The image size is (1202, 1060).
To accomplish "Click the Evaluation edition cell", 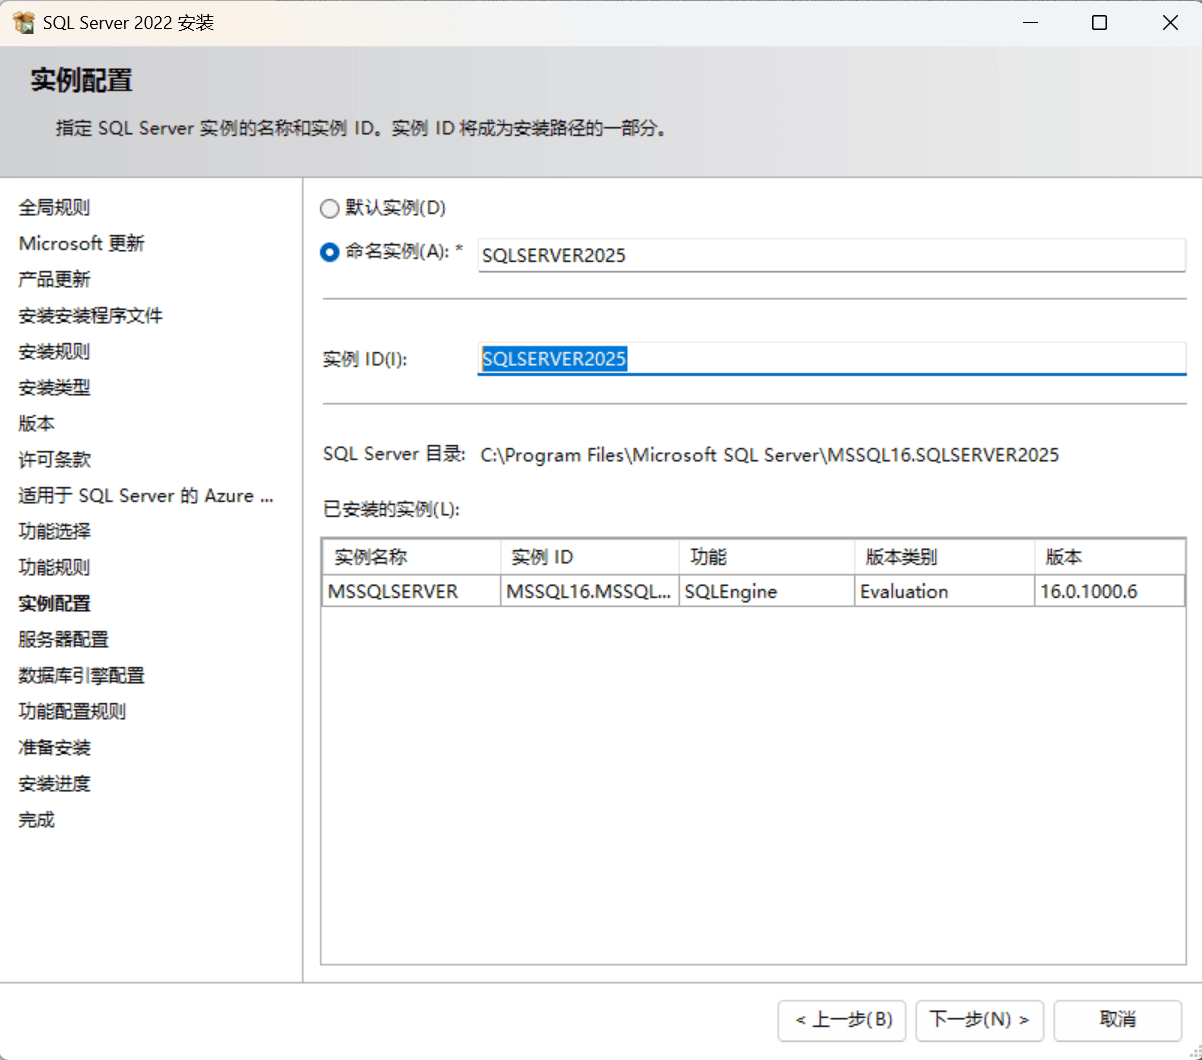I will pyautogui.click(x=944, y=591).
